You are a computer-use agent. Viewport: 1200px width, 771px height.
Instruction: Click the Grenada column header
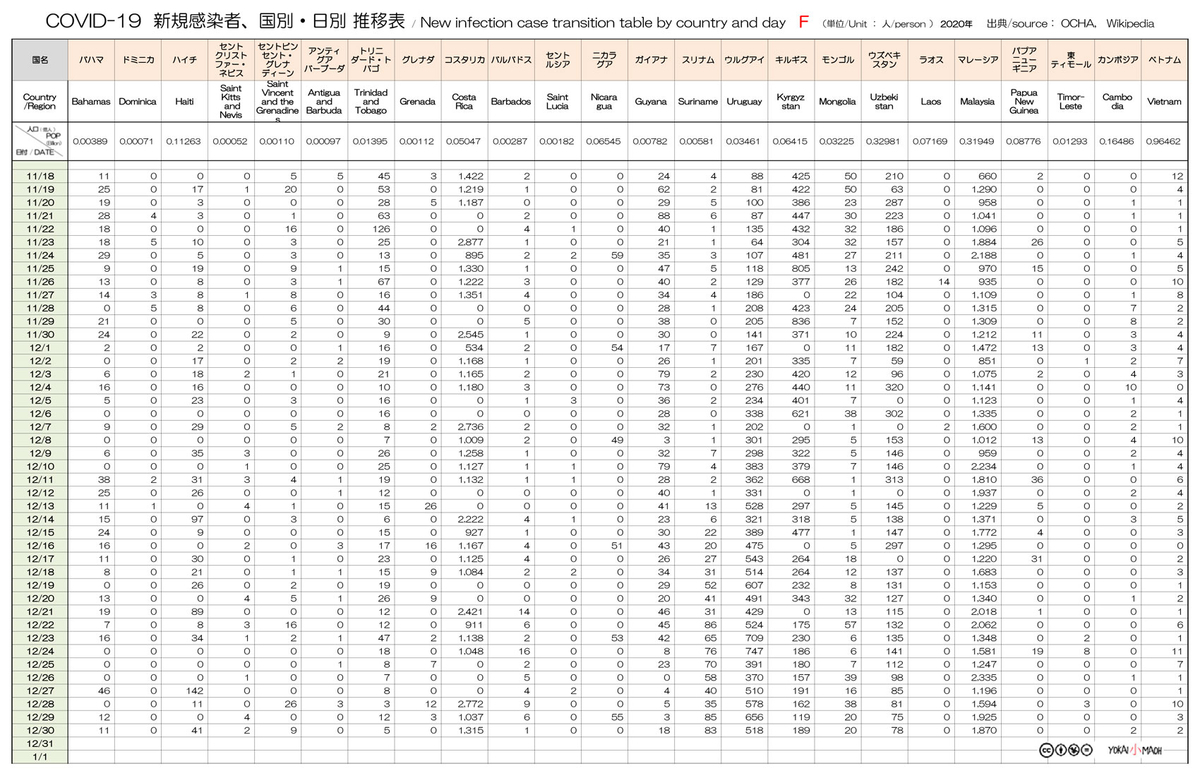(x=416, y=102)
